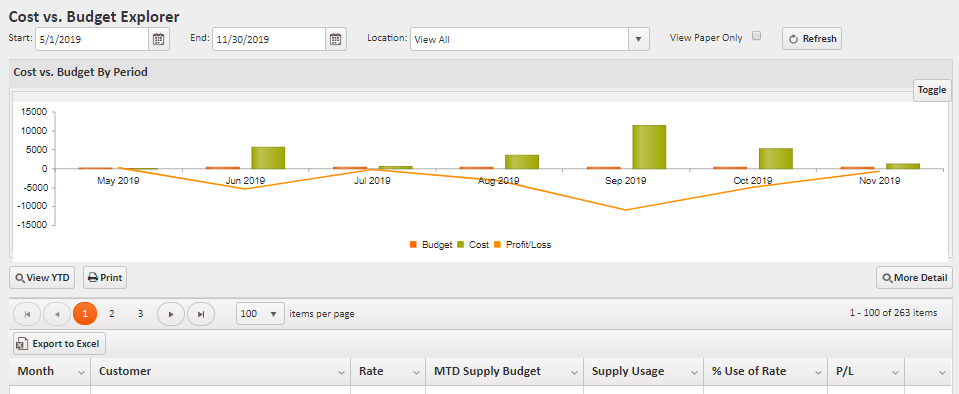This screenshot has width=959, height=394.
Task: Go to the last page of results
Action: tap(201, 314)
